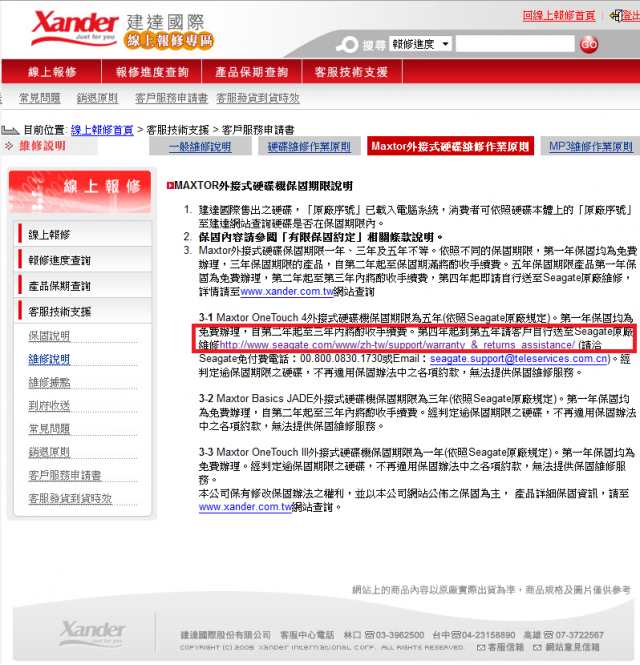The image size is (640, 665).
Task: Select Maxtor外接式硬碟維修作業原則 tab
Action: pyautogui.click(x=450, y=146)
